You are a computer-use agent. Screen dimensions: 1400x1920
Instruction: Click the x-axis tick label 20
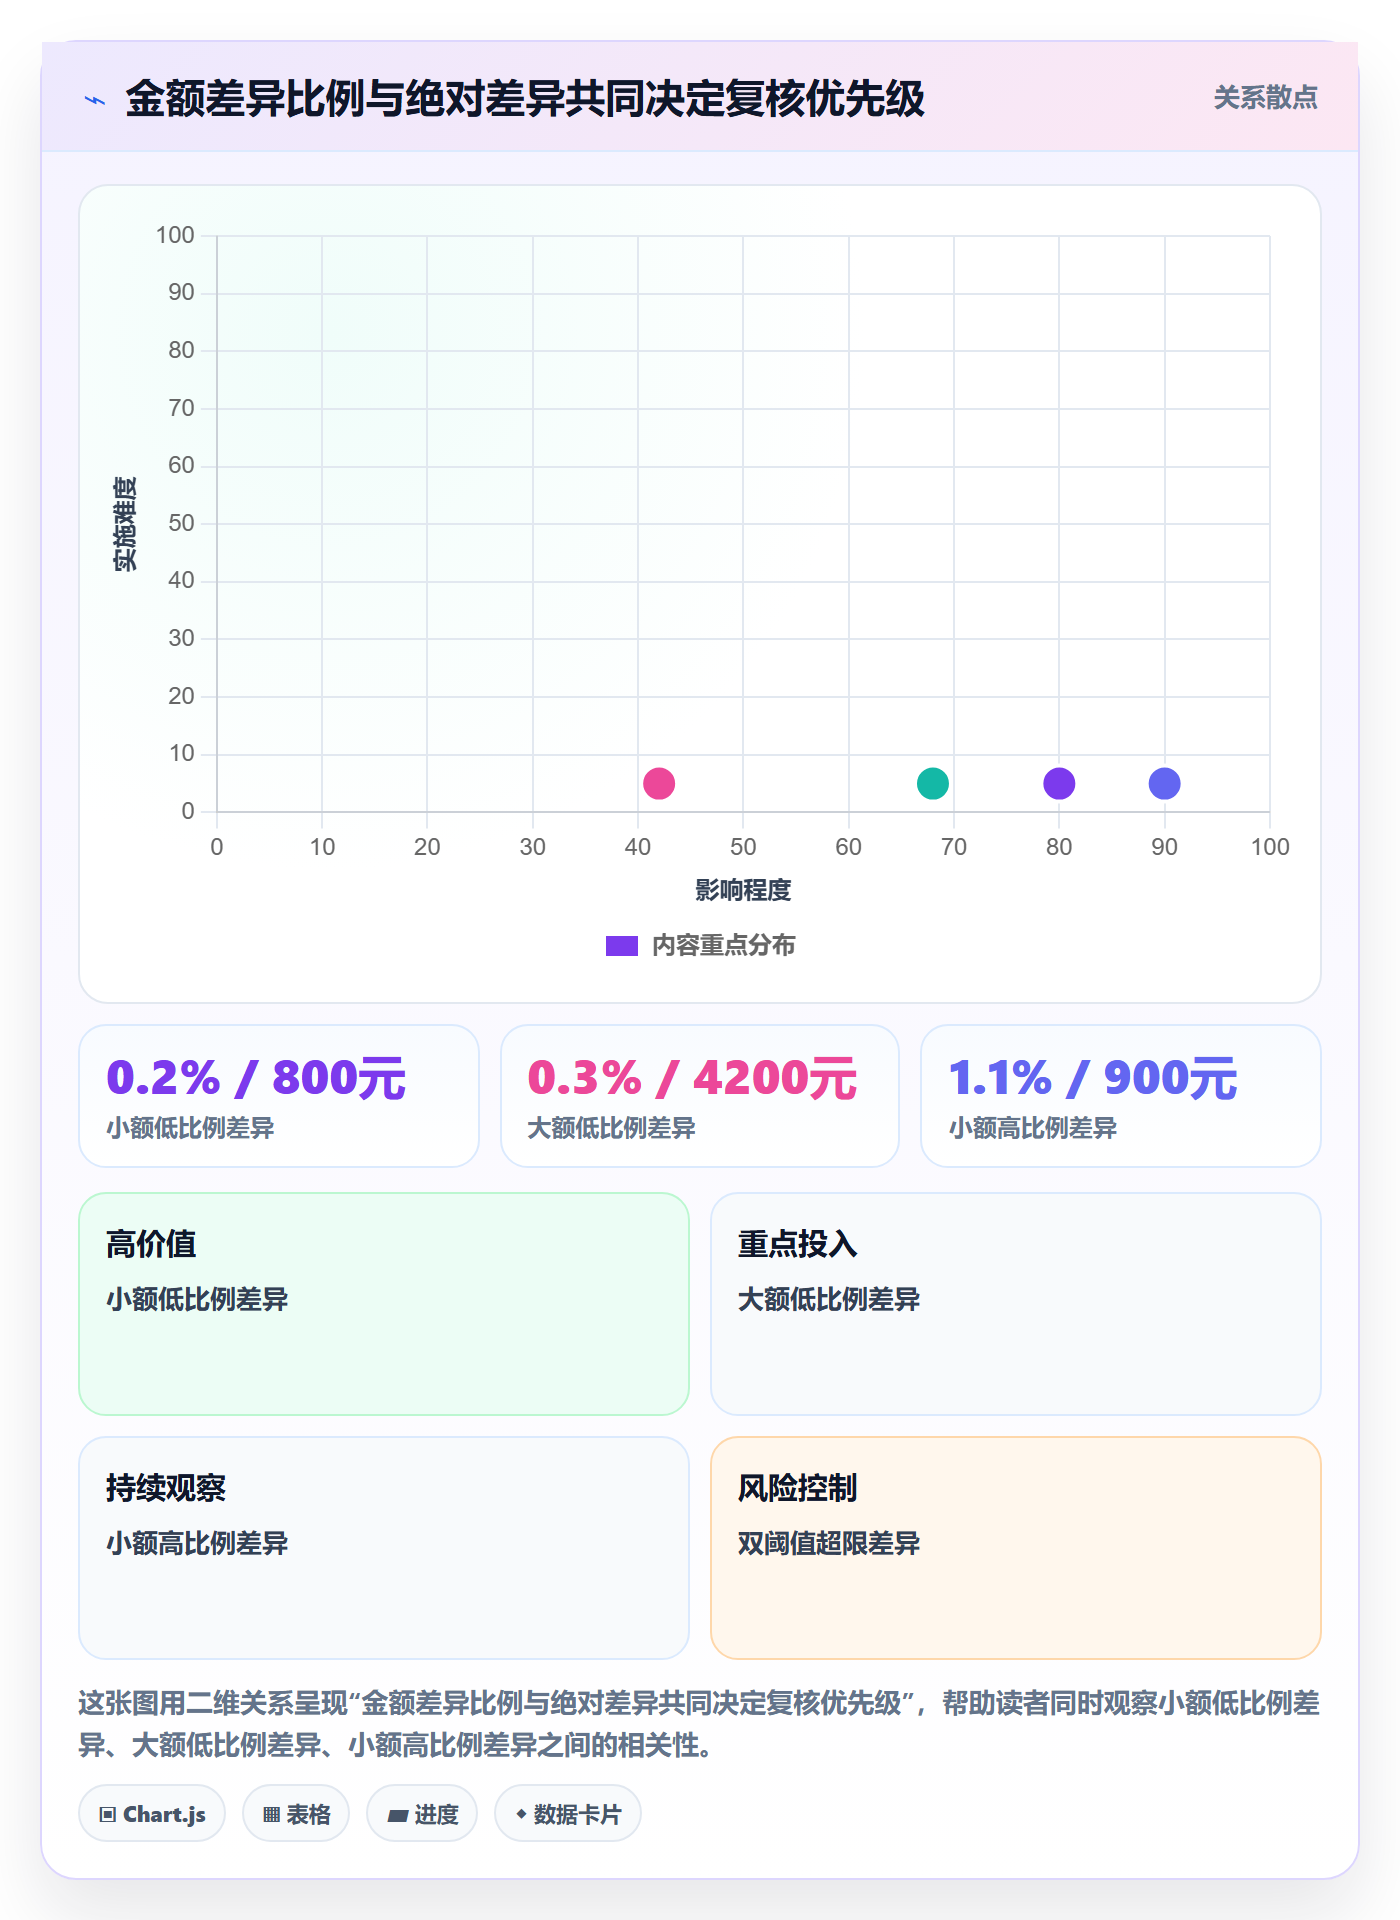427,847
